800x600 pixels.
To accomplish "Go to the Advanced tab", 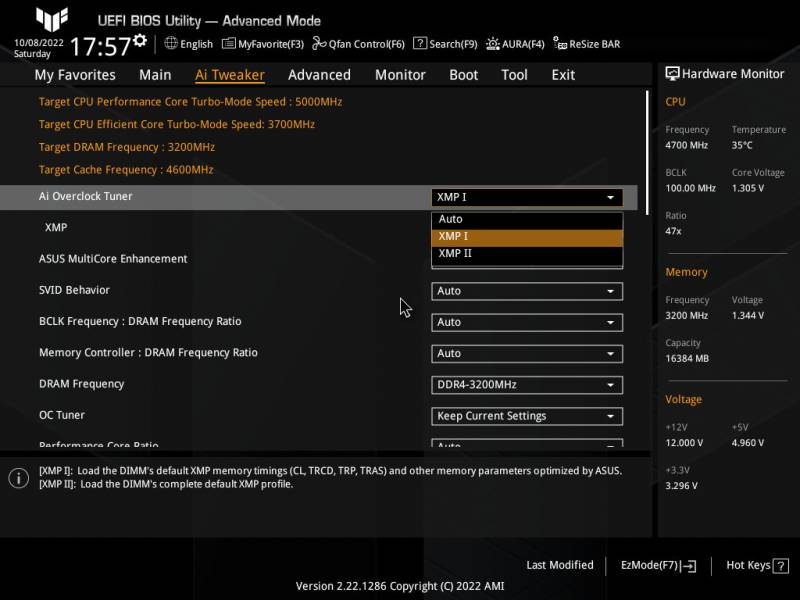I will tap(319, 75).
